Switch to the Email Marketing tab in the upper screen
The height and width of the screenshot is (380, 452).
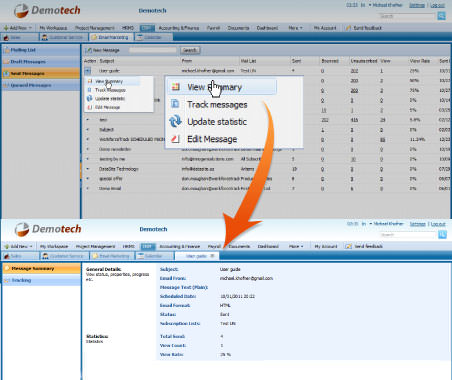(111, 37)
